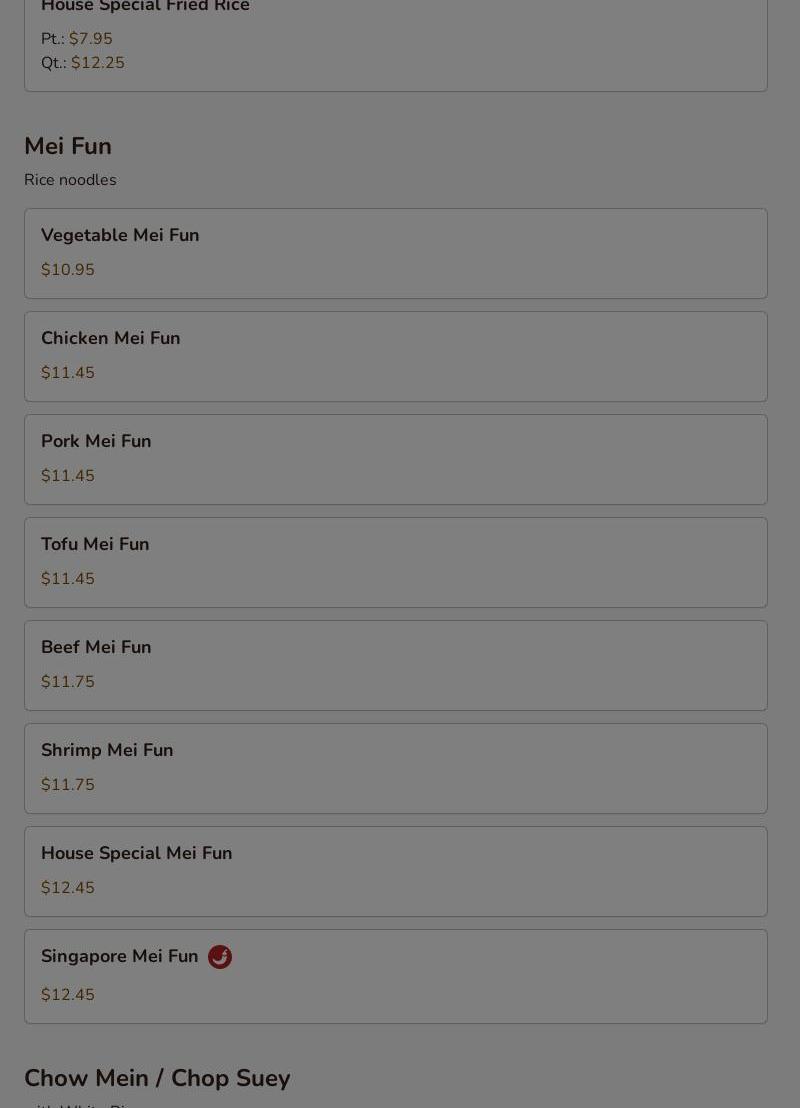The image size is (800, 1108).
Task: Click the $11.75 Shrimp Mei Fun price
Action: 68,784
